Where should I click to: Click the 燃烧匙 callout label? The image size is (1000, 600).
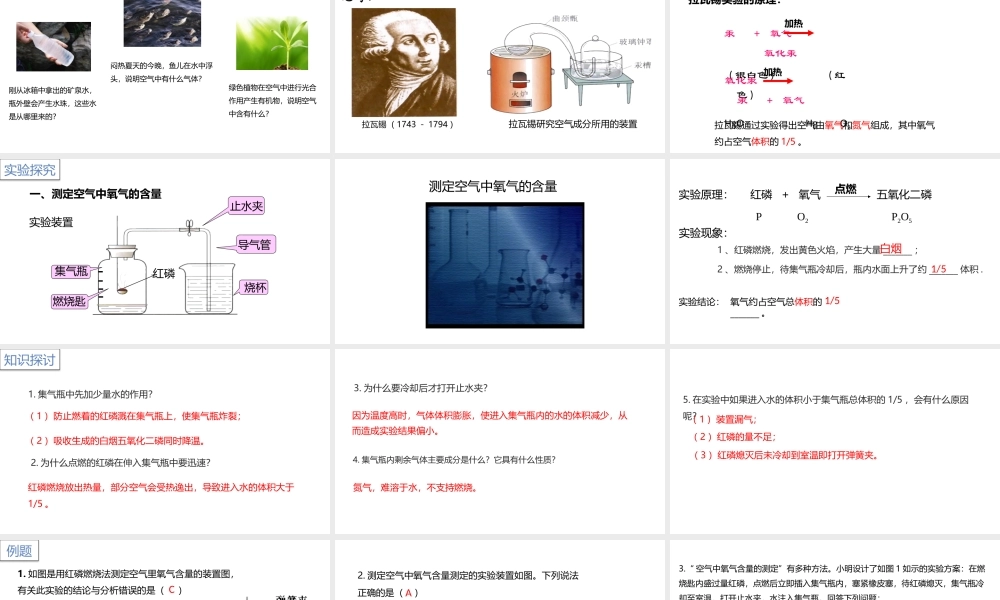point(69,301)
